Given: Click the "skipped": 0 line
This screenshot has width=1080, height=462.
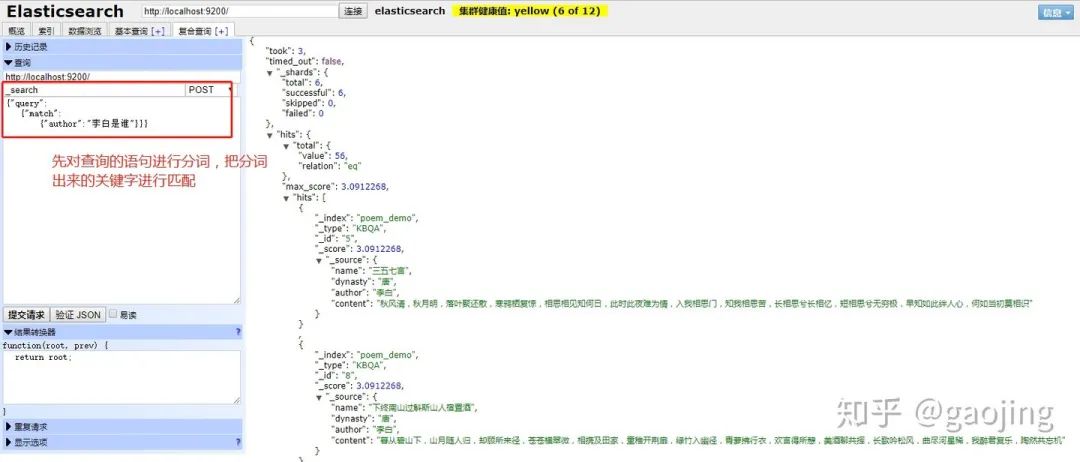Looking at the screenshot, I should (309, 103).
